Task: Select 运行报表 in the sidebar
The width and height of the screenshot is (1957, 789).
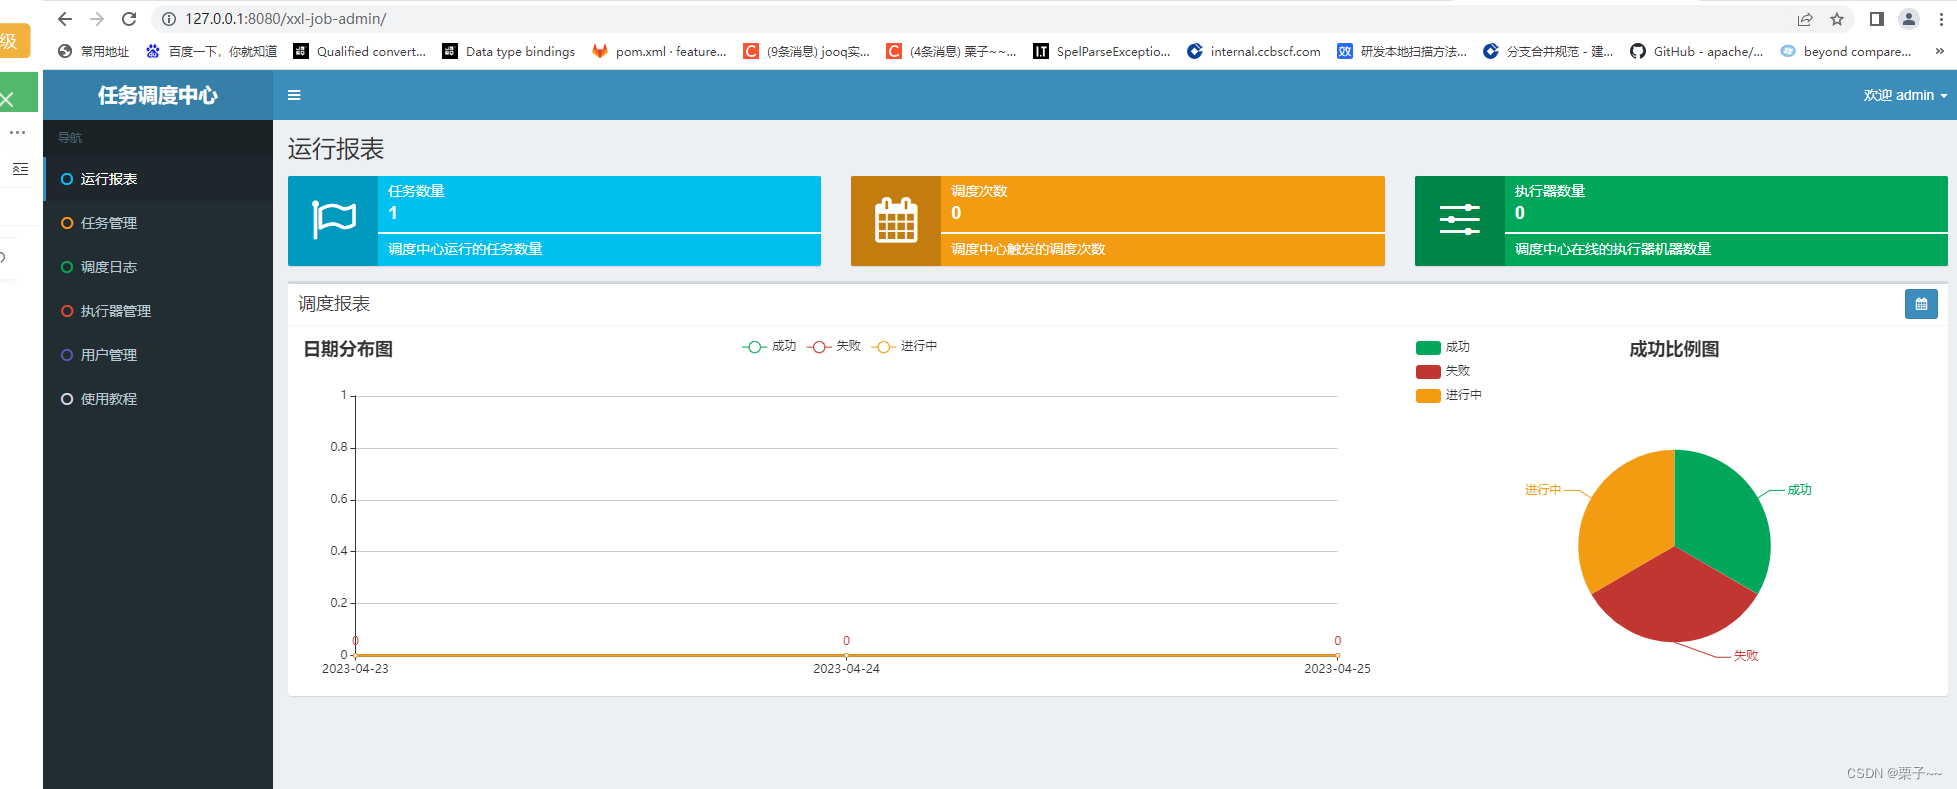Action: point(158,179)
